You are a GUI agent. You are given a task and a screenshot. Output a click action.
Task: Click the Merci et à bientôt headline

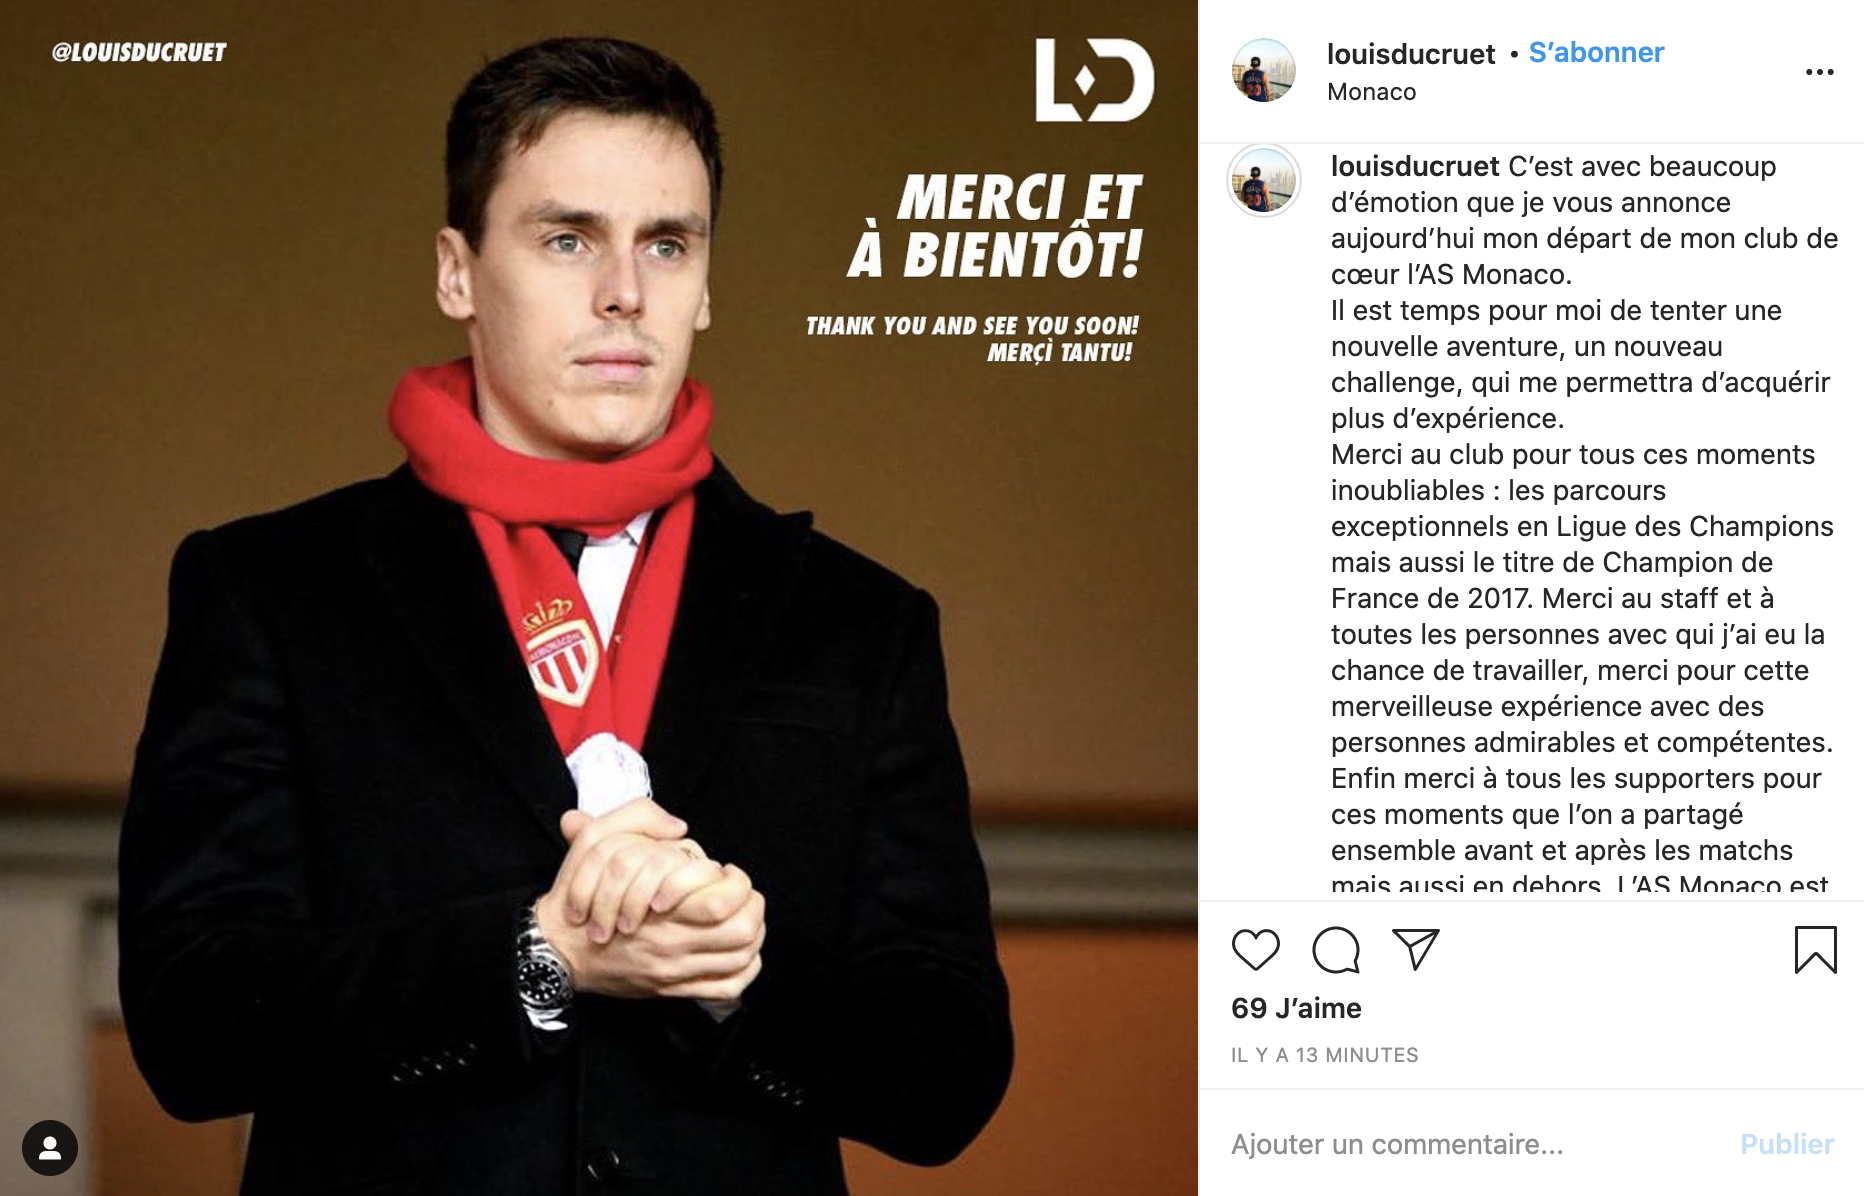coord(995,226)
